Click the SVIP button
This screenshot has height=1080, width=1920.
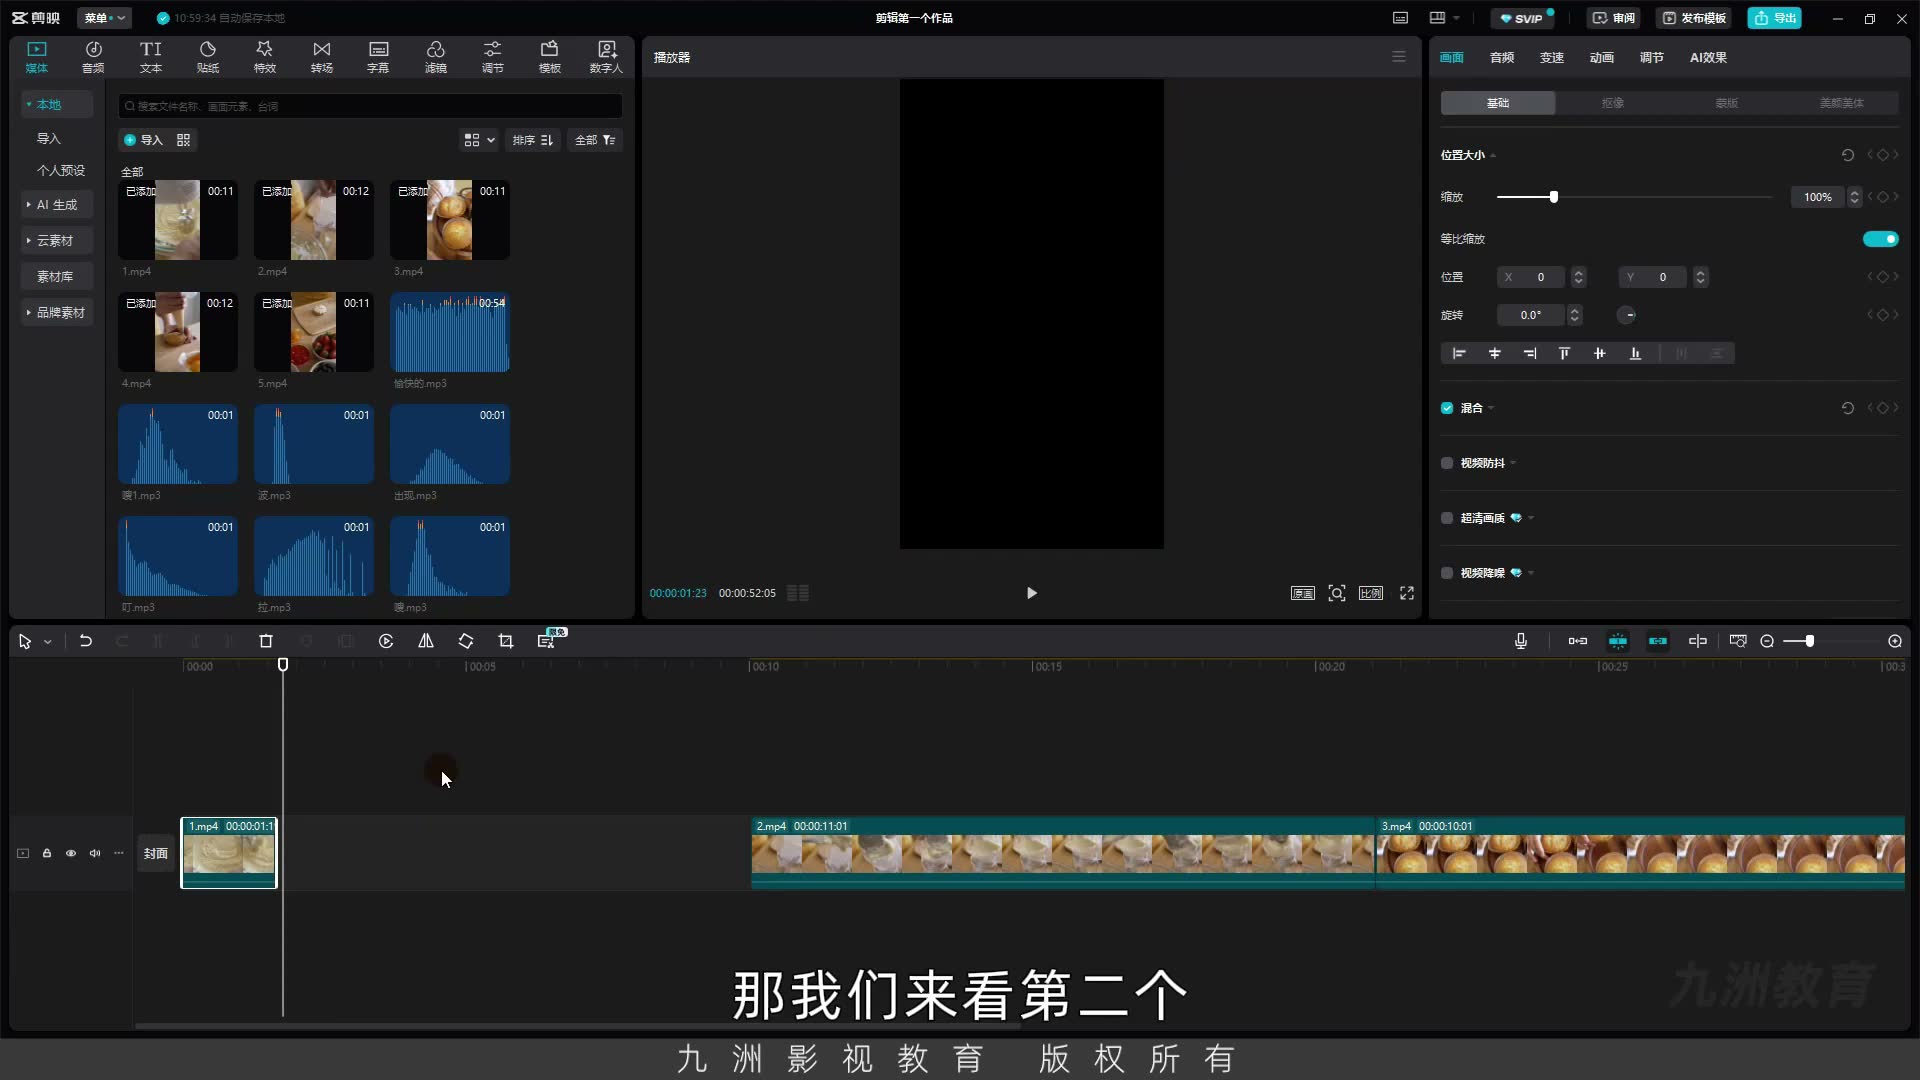[1522, 18]
